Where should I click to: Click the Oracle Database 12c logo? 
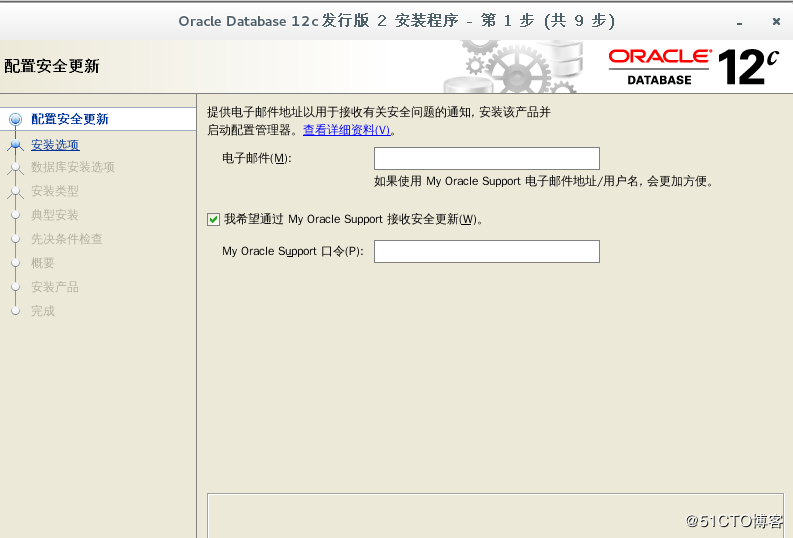694,67
